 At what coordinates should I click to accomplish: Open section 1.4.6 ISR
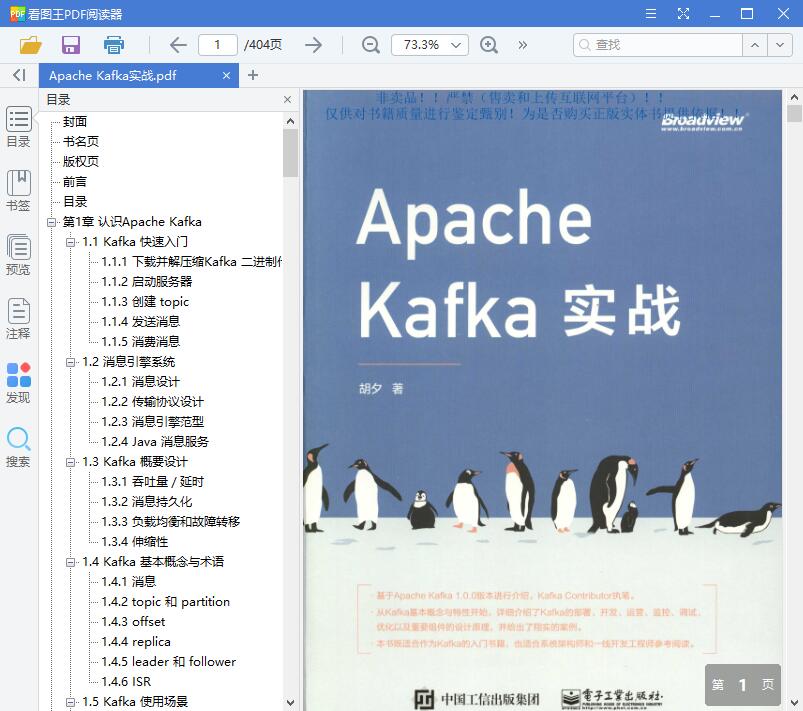coord(126,681)
